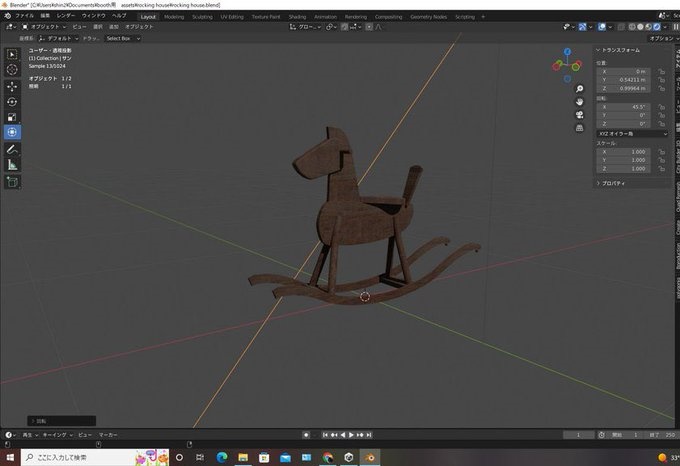Open the editor type selector in 3D viewport header
Viewport: 680px width, 466px height.
pos(11,27)
